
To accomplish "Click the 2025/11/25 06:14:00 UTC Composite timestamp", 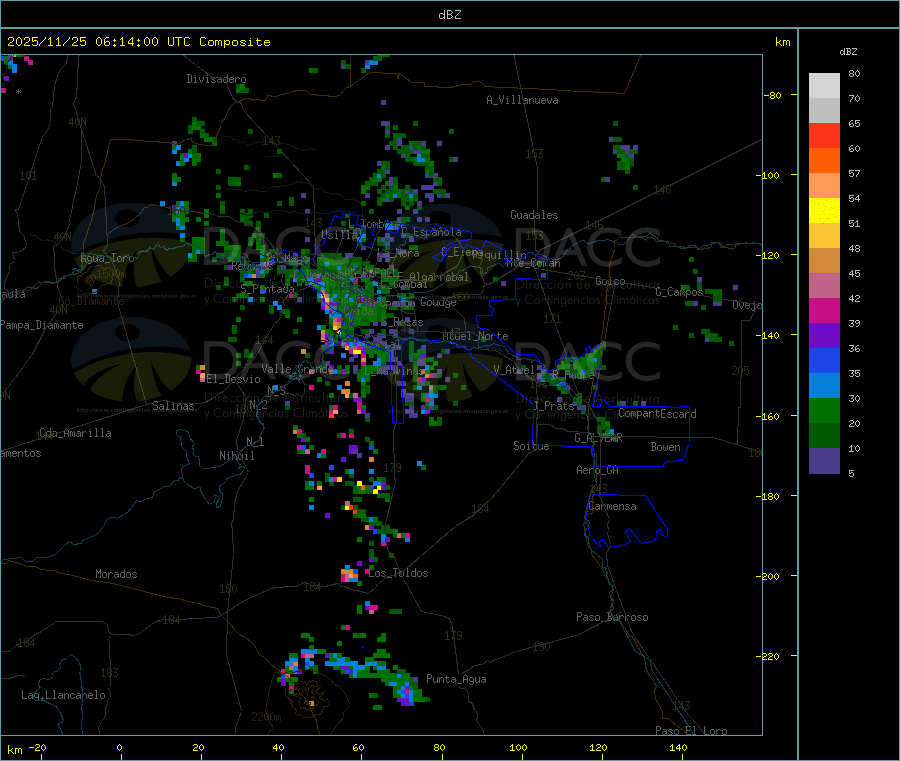I will 138,42.
